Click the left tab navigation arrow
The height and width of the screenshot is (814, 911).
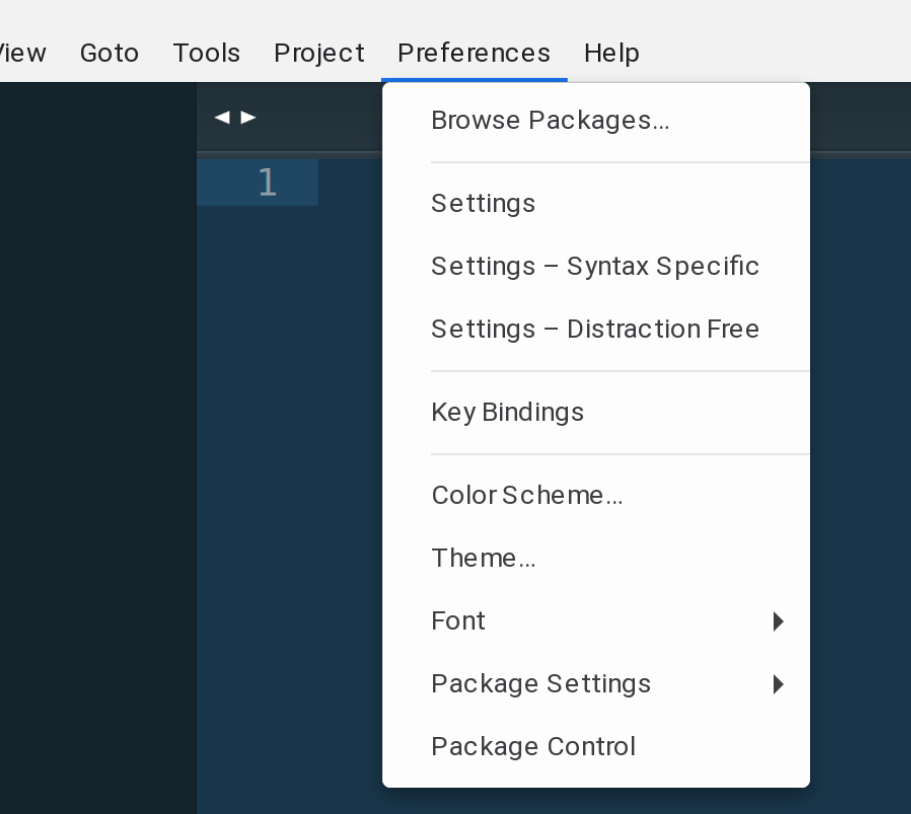click(221, 118)
